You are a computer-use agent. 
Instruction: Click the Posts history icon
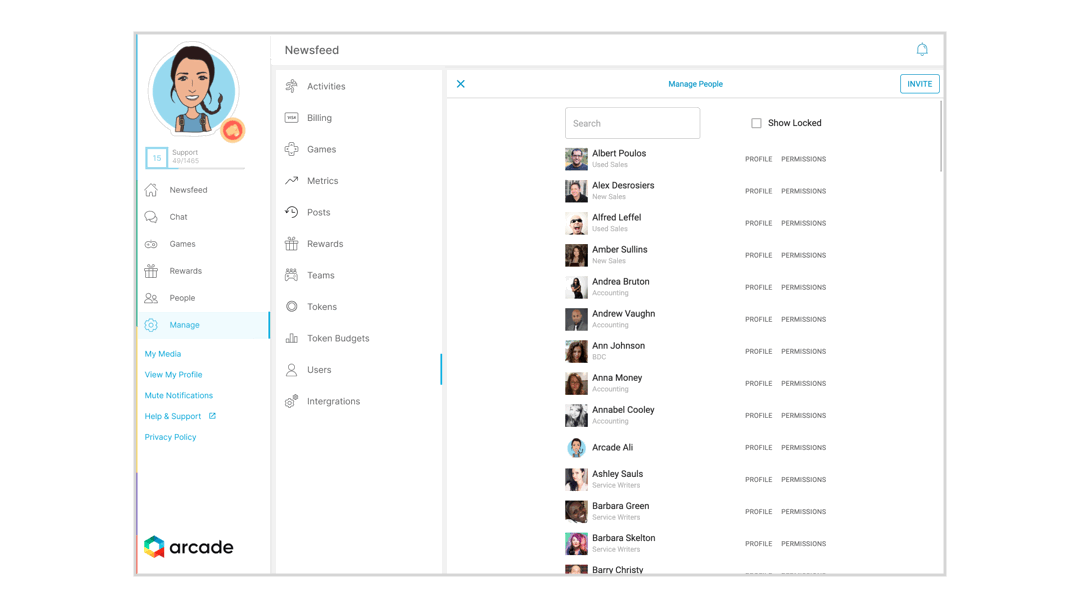point(291,212)
